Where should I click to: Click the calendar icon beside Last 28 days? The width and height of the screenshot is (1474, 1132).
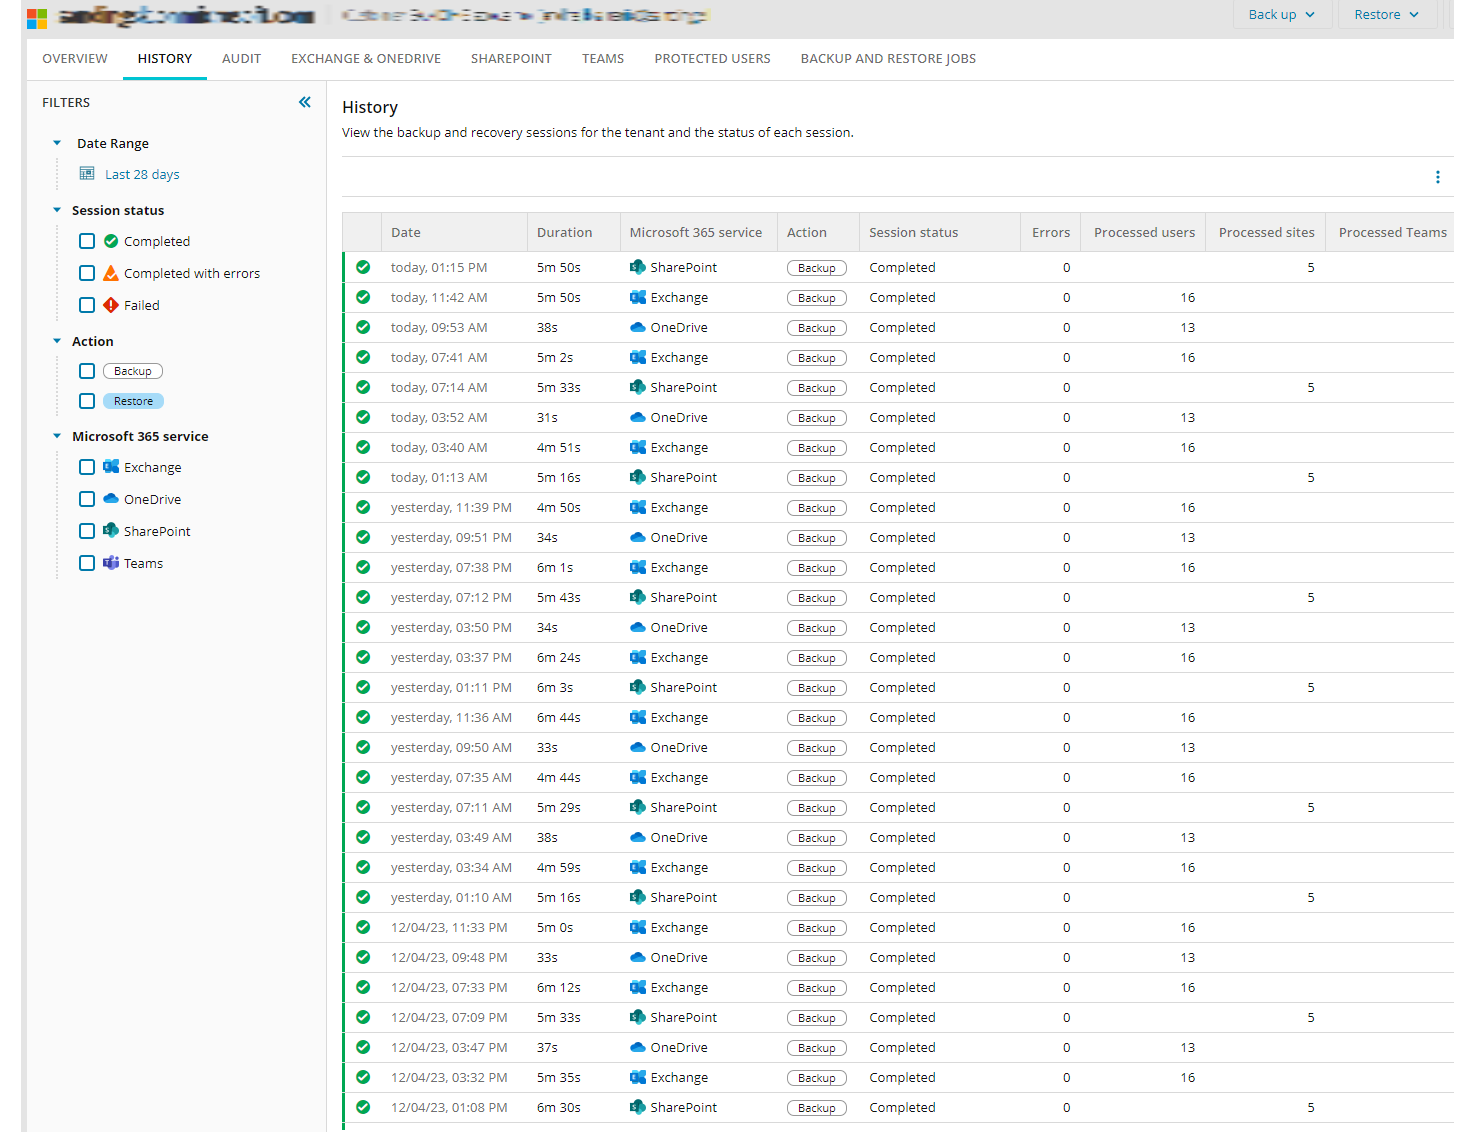point(87,174)
